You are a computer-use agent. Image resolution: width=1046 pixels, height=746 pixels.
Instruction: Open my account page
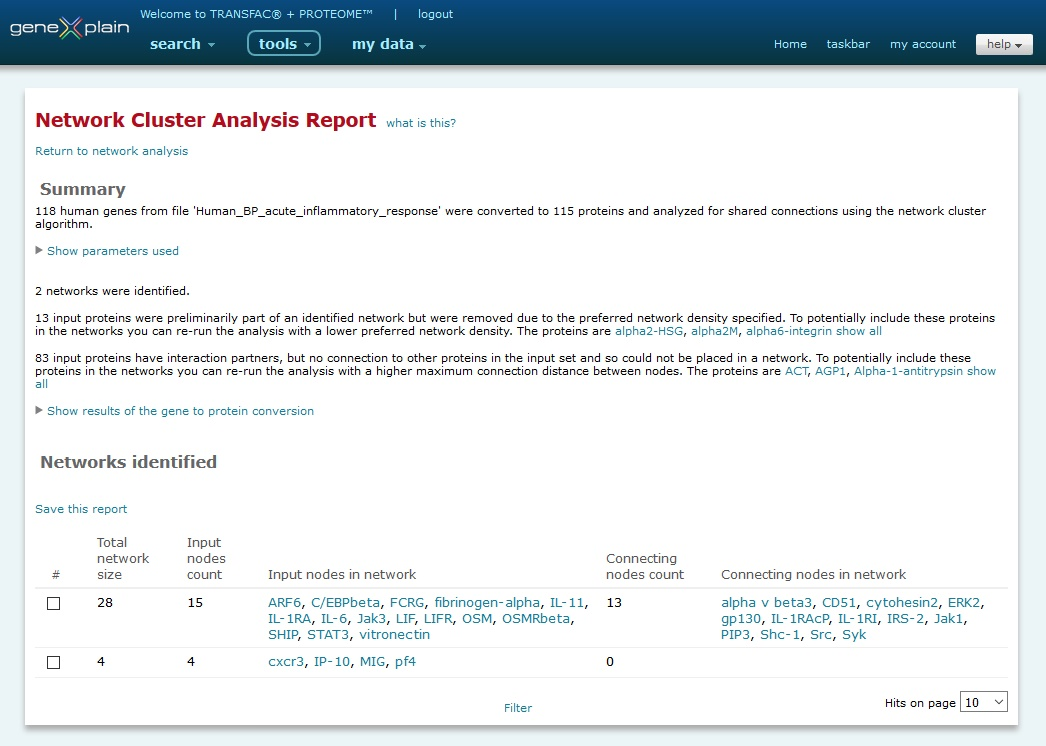coord(923,44)
